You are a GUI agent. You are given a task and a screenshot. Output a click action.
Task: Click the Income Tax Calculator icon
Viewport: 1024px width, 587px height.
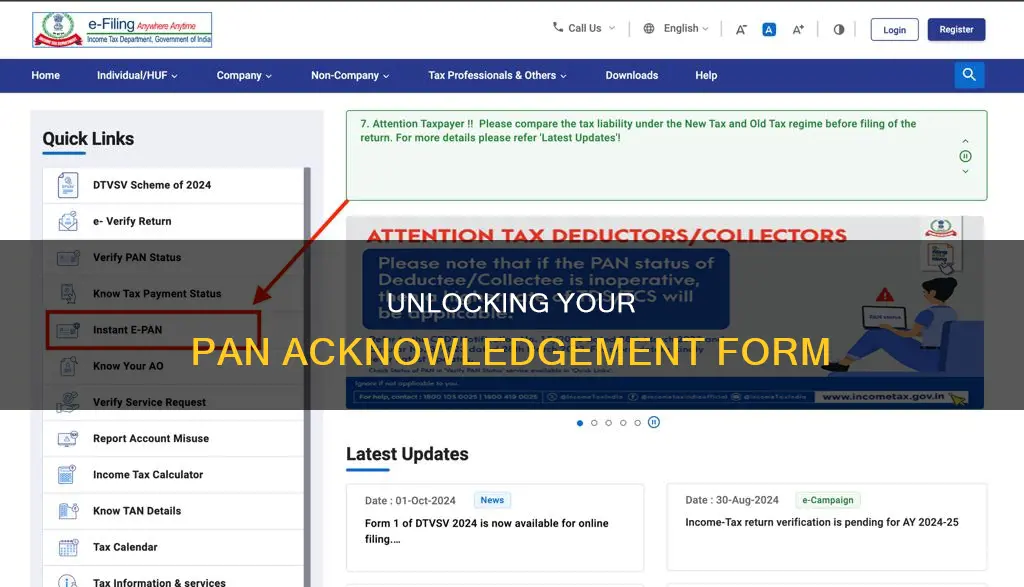[68, 475]
